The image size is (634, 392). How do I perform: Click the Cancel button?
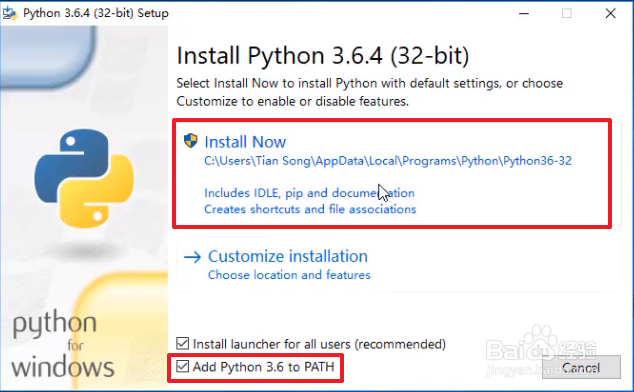tap(581, 367)
